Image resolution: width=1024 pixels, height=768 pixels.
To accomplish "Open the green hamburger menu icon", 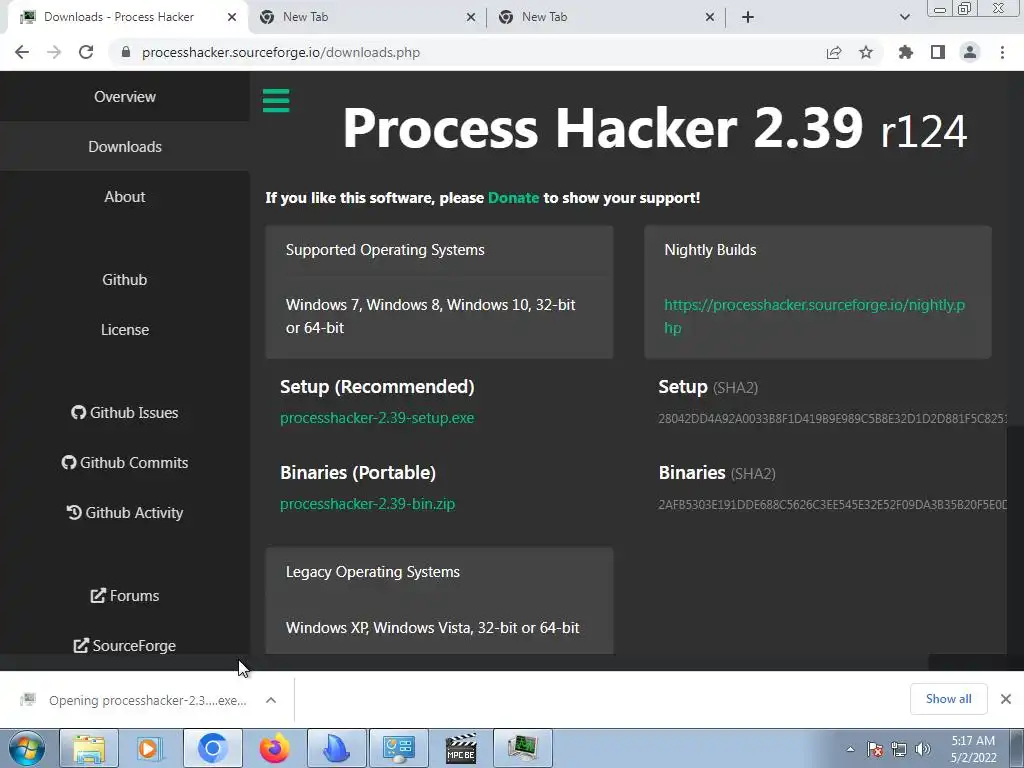I will 276,101.
